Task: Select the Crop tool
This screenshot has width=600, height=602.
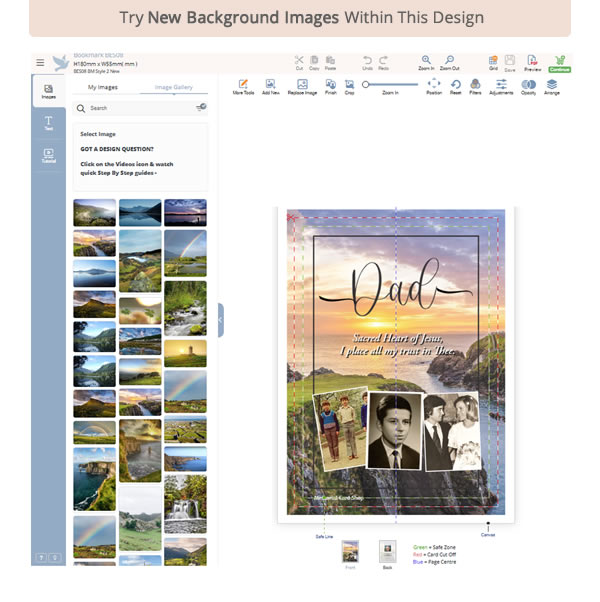Action: point(349,86)
